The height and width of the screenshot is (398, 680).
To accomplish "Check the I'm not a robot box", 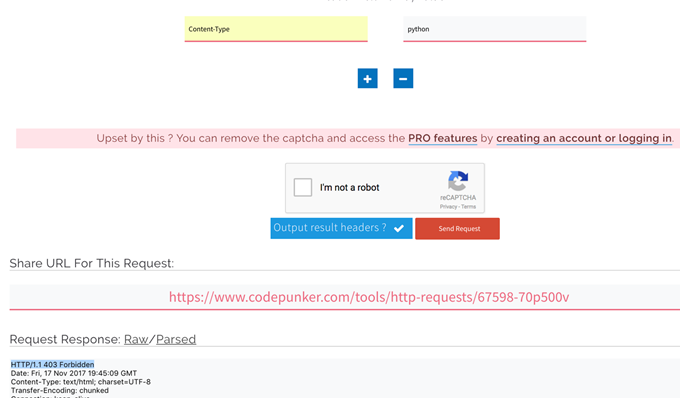I will pyautogui.click(x=303, y=187).
